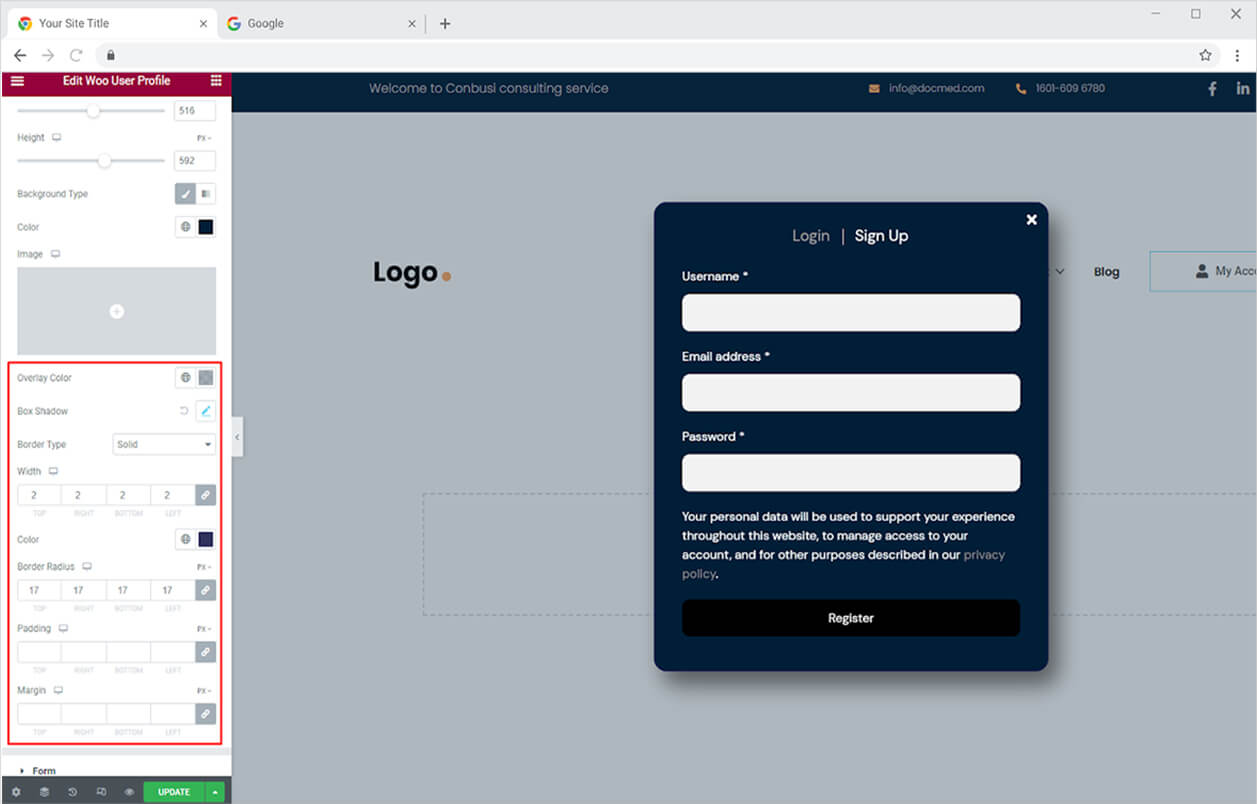Click the green UPDATE button

[174, 792]
